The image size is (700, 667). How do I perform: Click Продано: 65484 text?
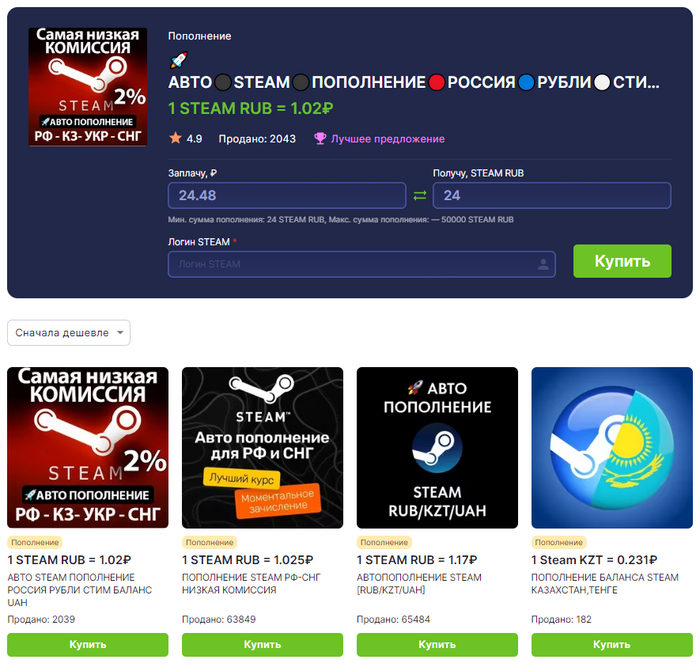click(x=393, y=619)
